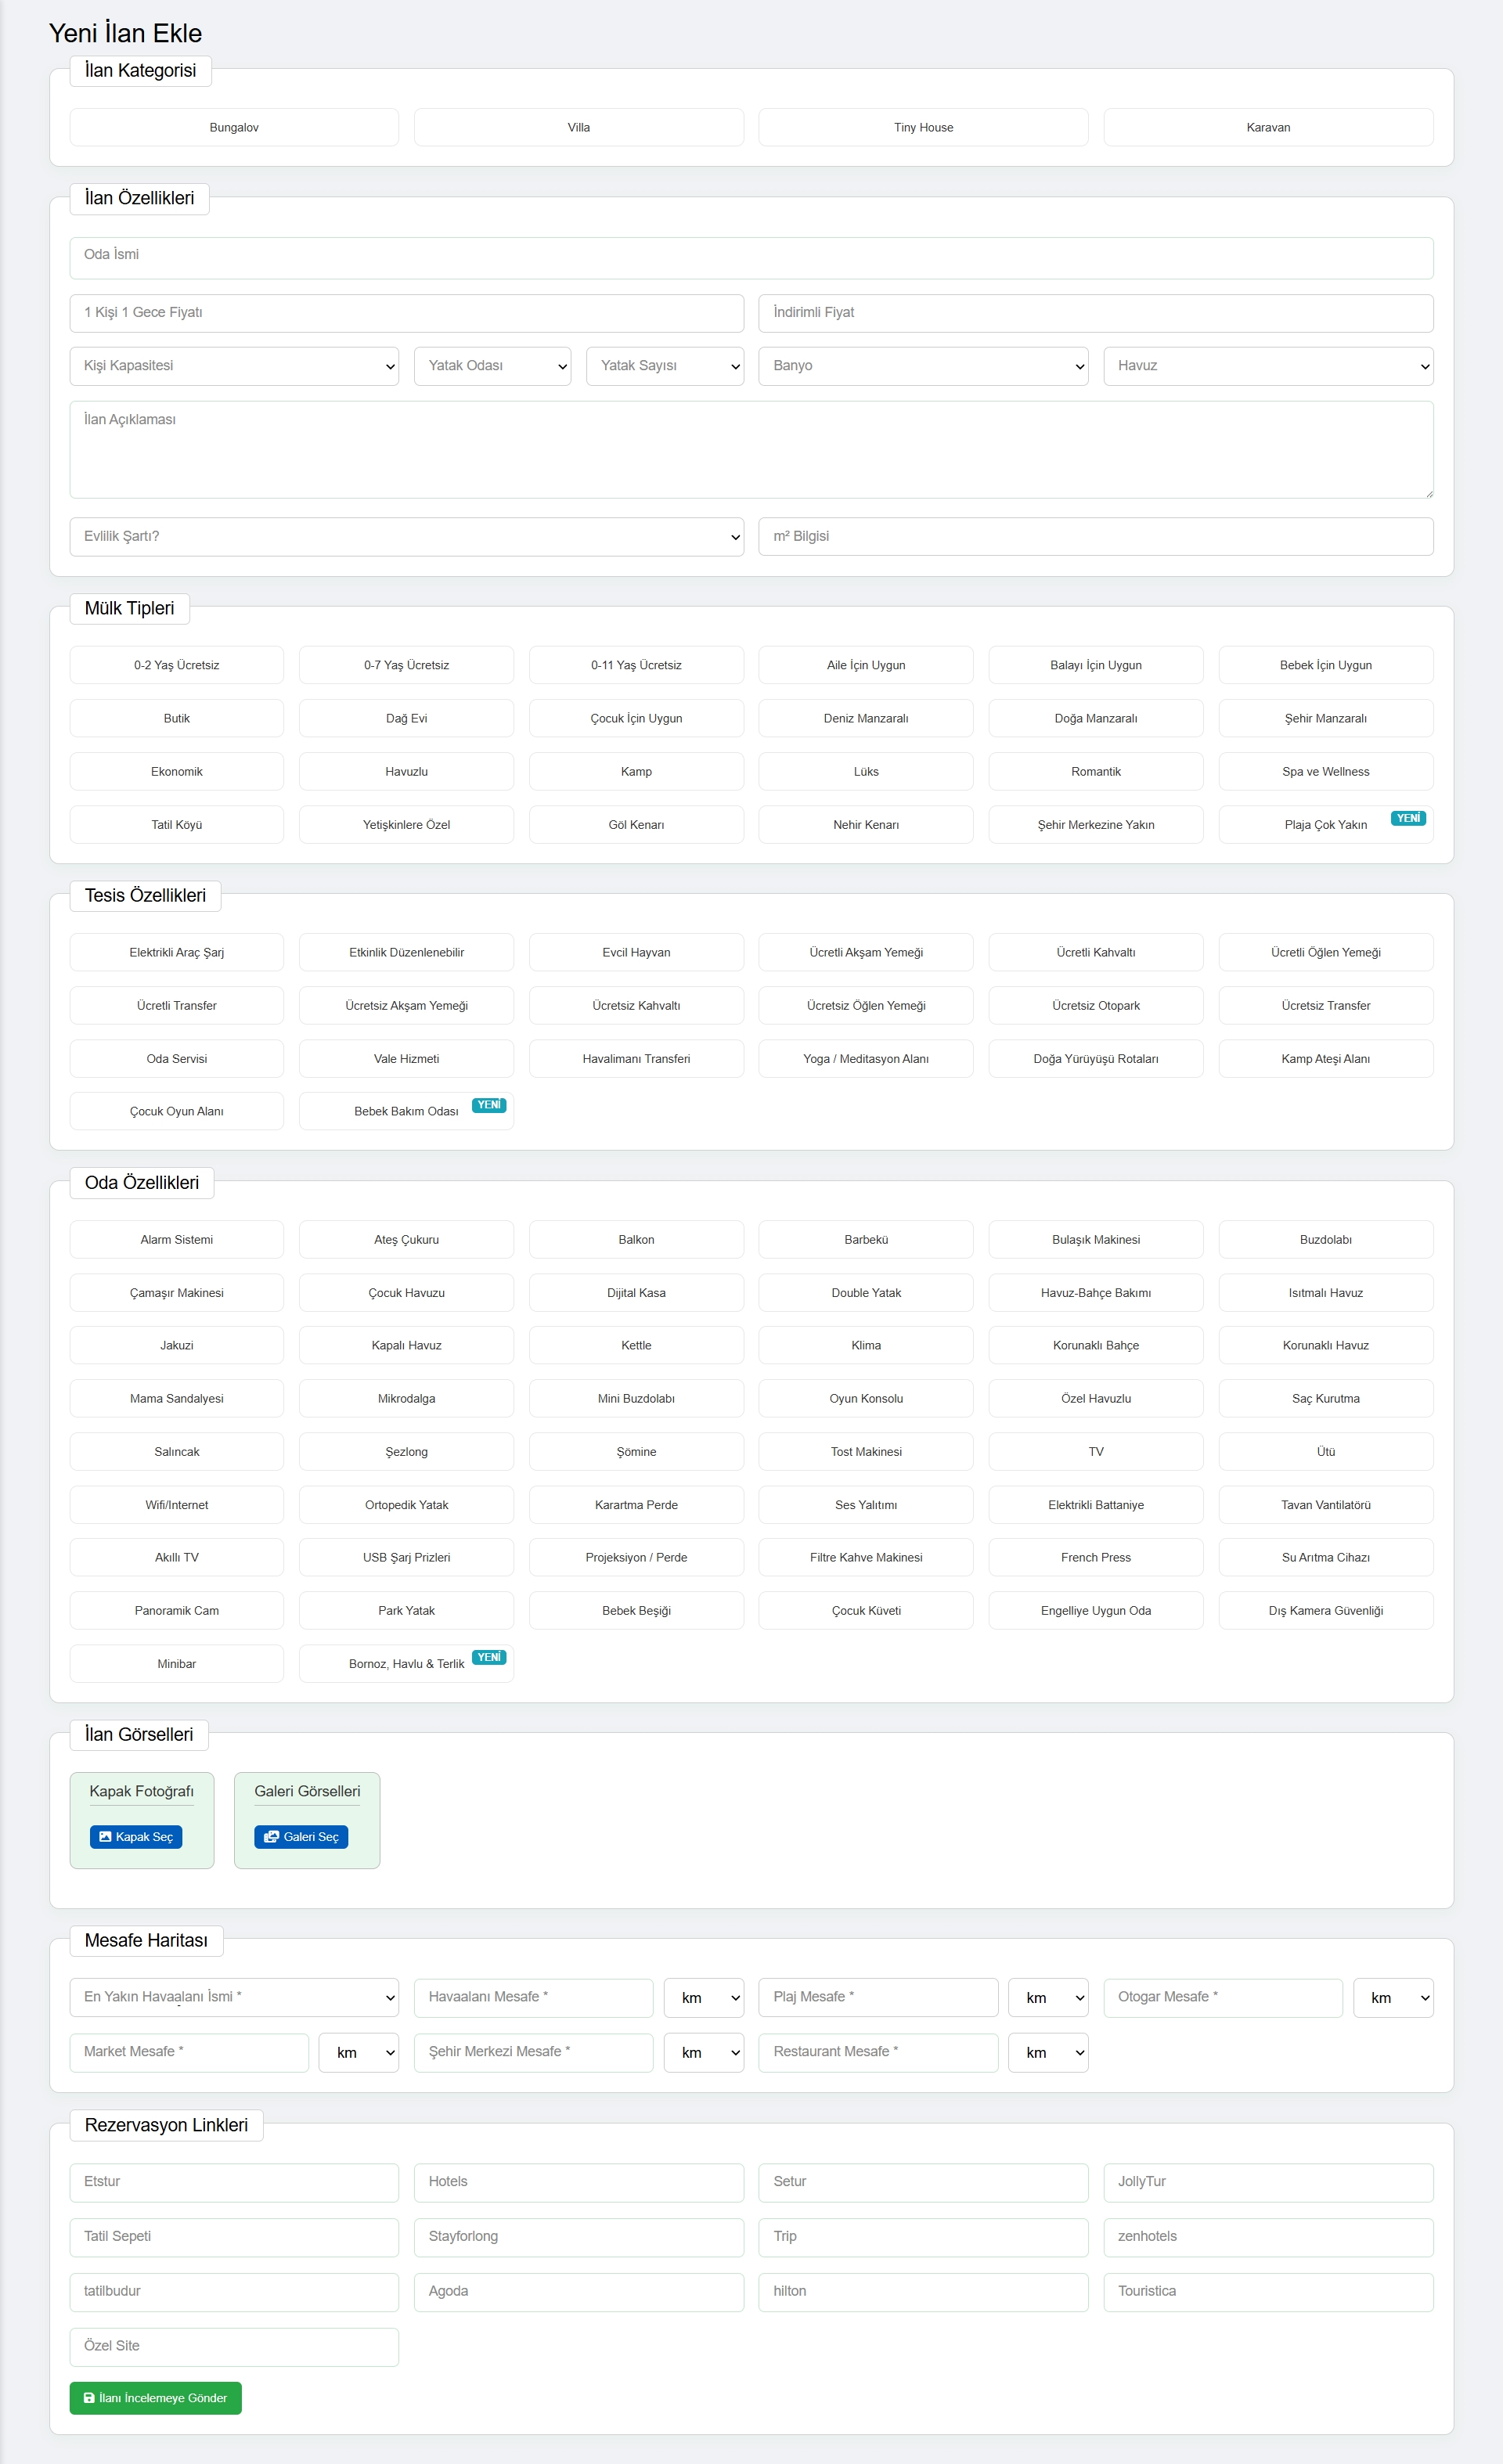Submit with İlanı İncelemeye Gönder button
Screen dimensions: 1503x2464
(155, 2397)
